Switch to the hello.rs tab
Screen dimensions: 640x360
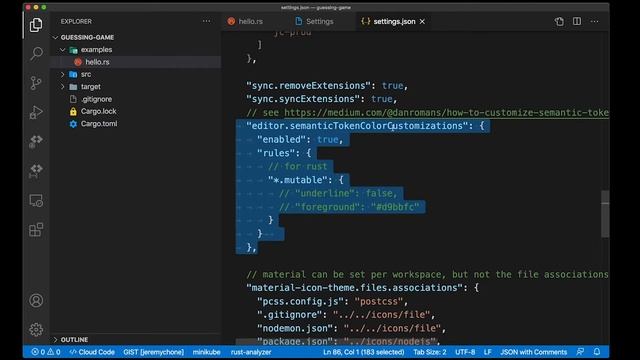(245, 21)
